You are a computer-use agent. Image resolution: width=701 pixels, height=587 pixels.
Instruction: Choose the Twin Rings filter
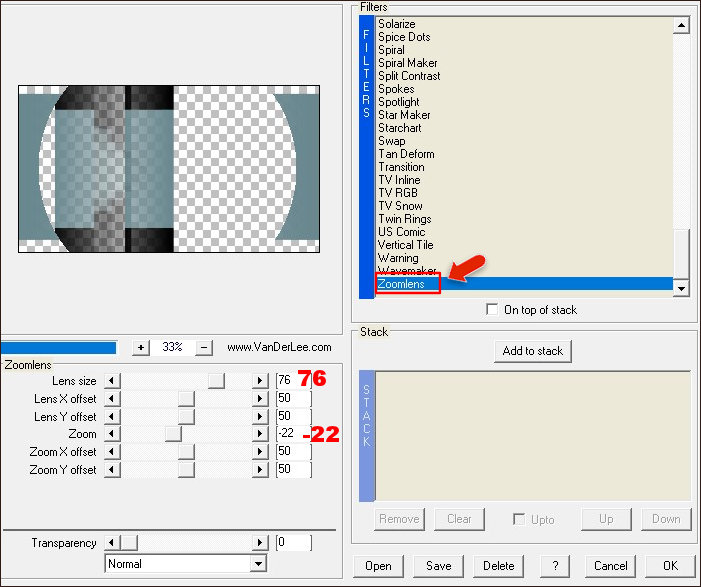pos(404,219)
